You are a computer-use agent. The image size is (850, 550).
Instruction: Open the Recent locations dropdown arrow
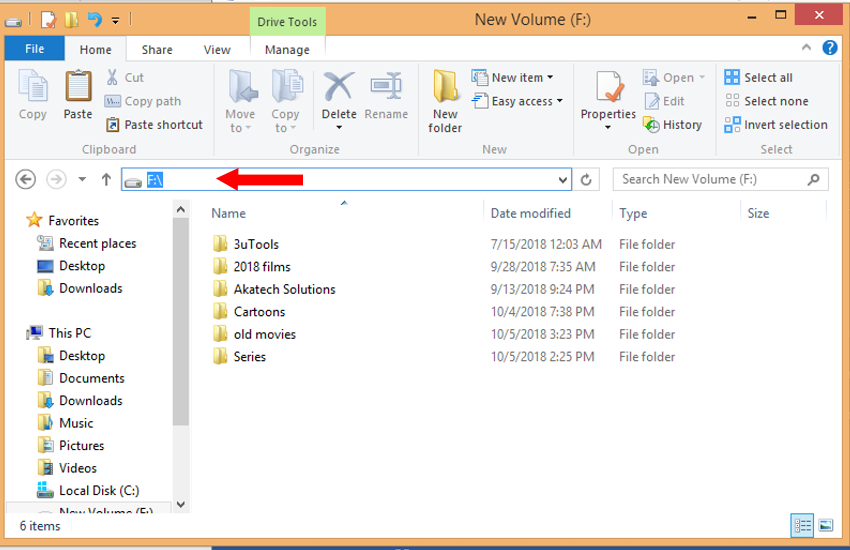pyautogui.click(x=82, y=179)
